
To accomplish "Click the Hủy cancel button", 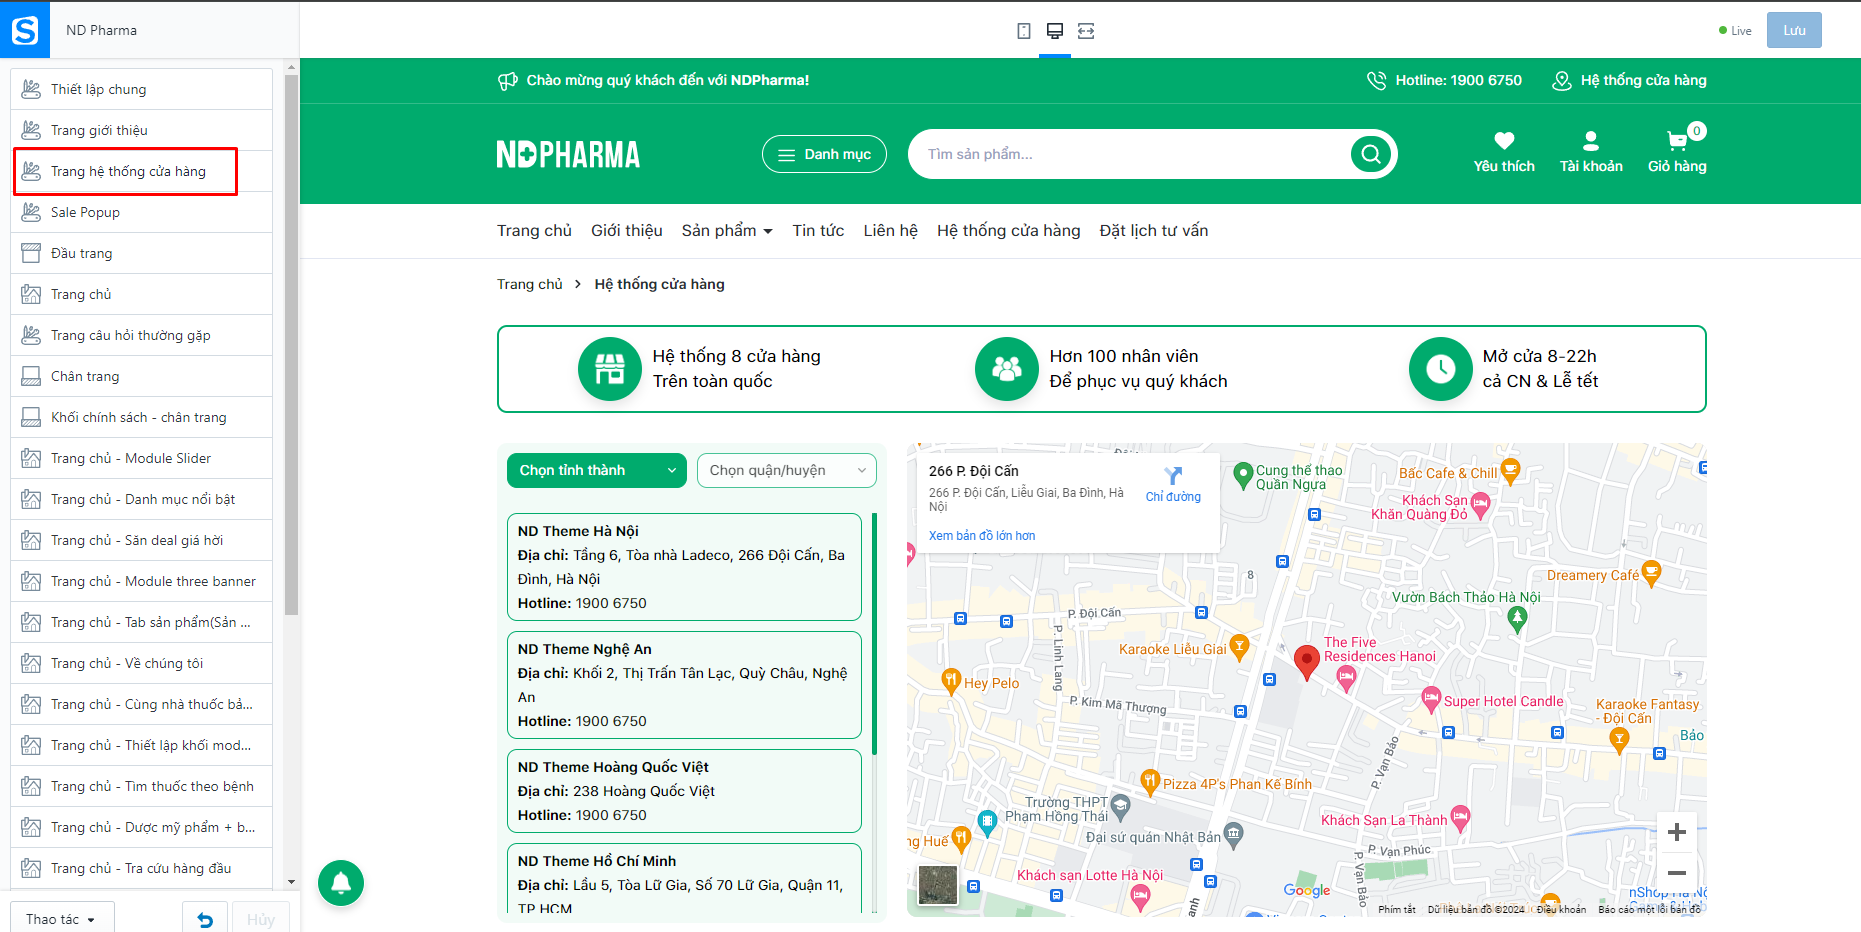I will [x=261, y=919].
